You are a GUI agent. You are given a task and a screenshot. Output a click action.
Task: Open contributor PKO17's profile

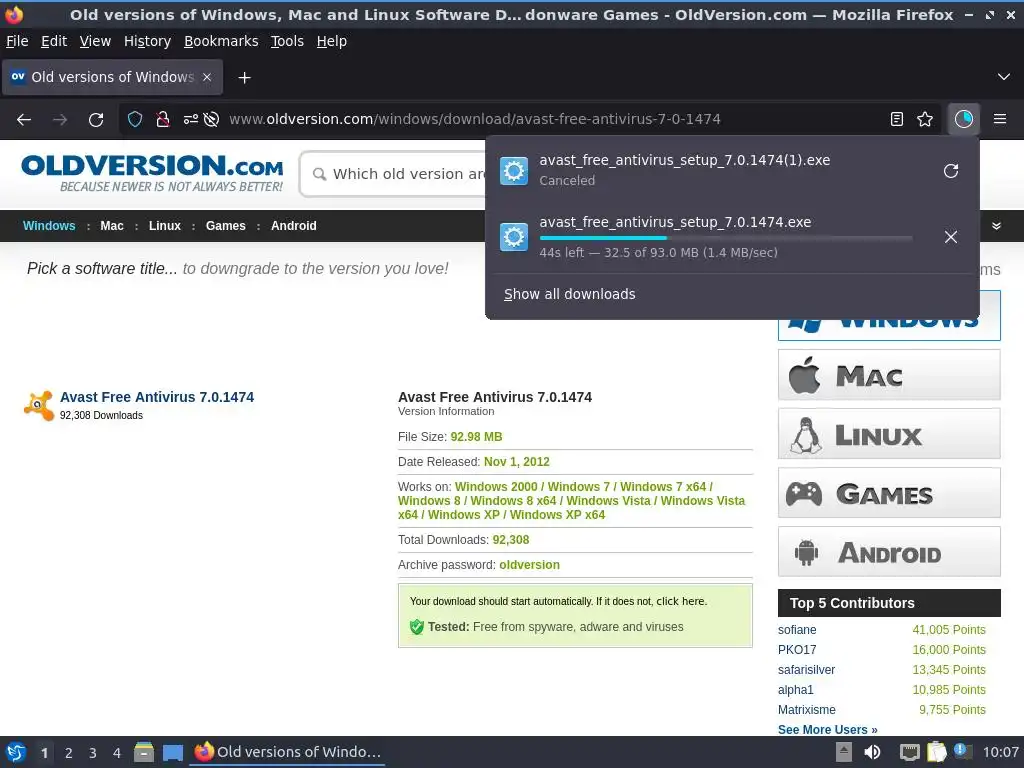797,650
